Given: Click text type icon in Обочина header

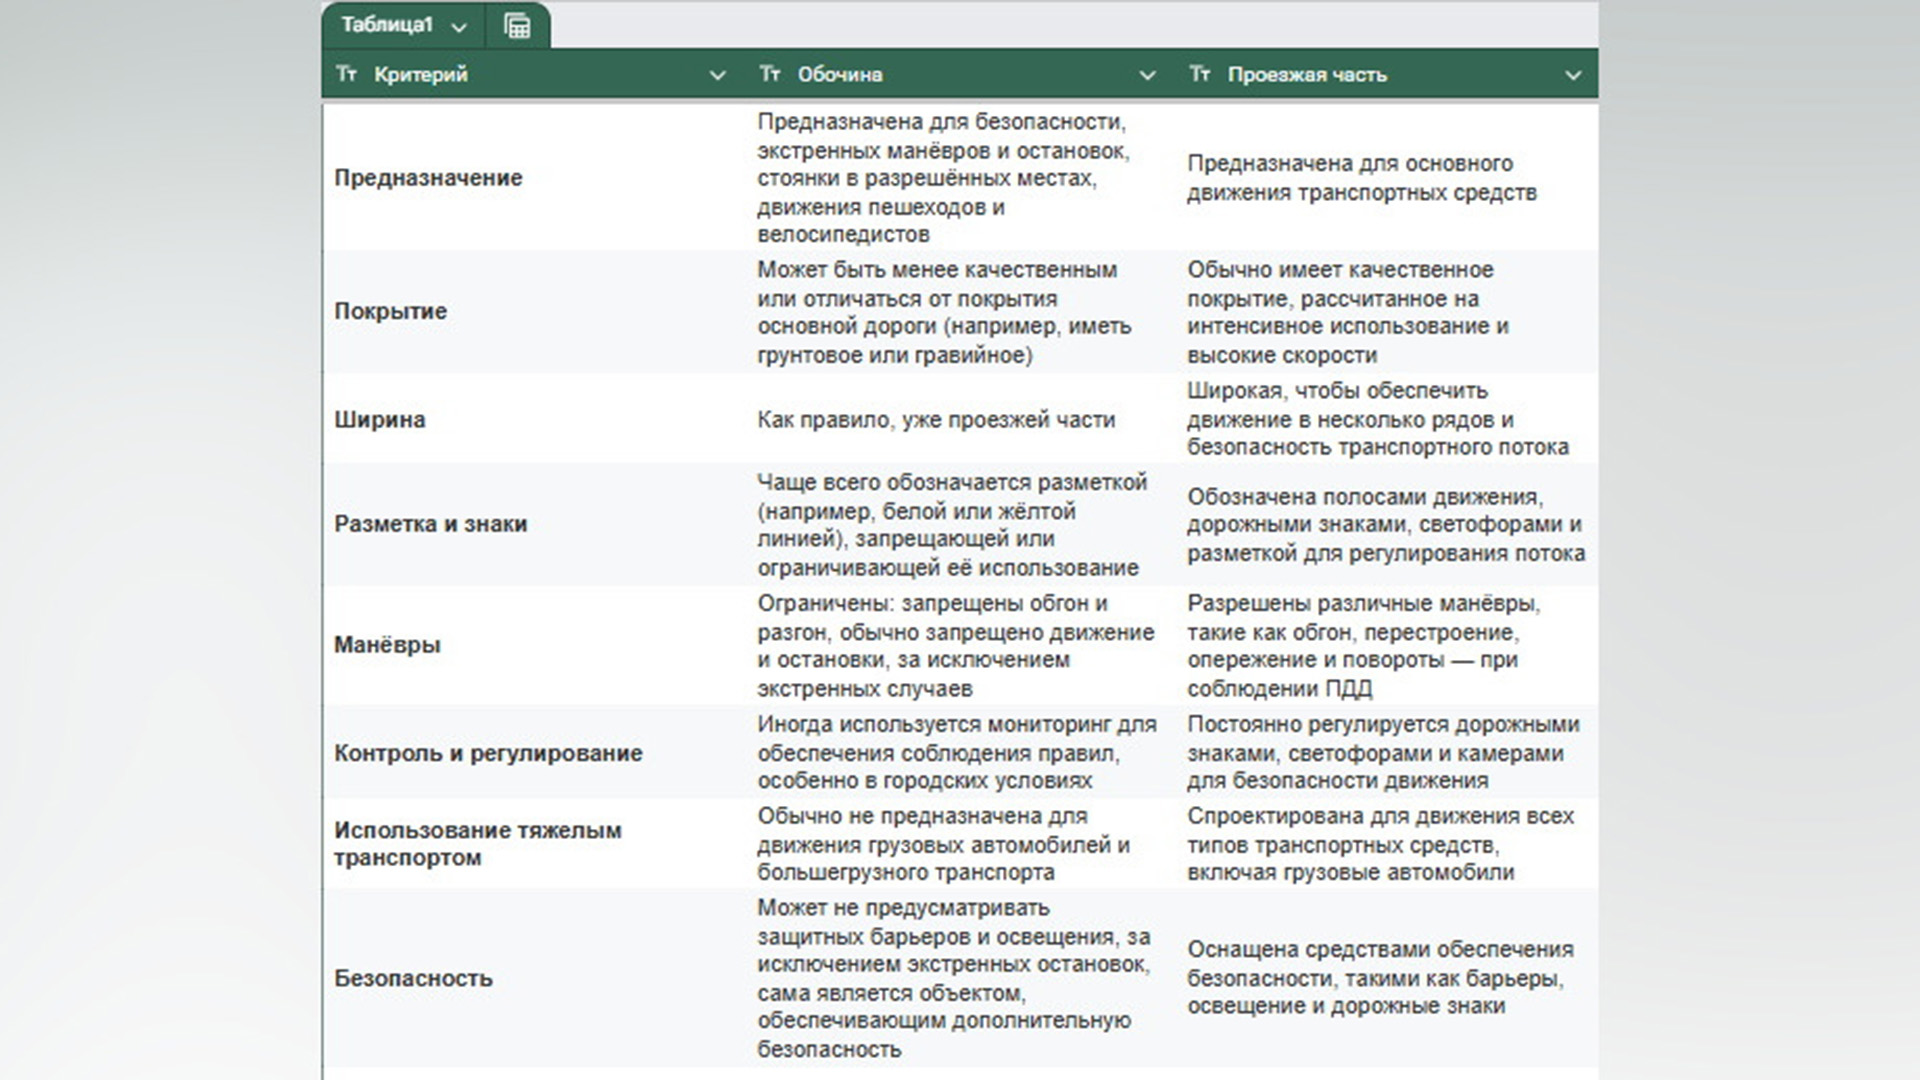Looking at the screenshot, I should coord(769,74).
